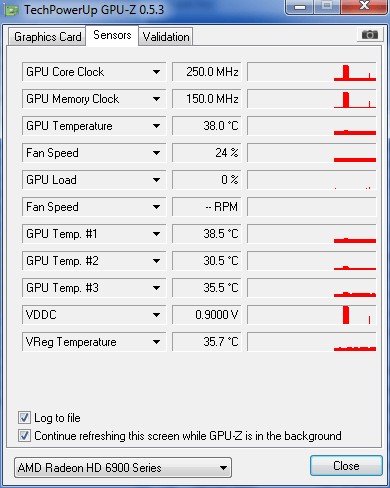
Task: Click the VDDC voltage history graph
Action: [312, 315]
